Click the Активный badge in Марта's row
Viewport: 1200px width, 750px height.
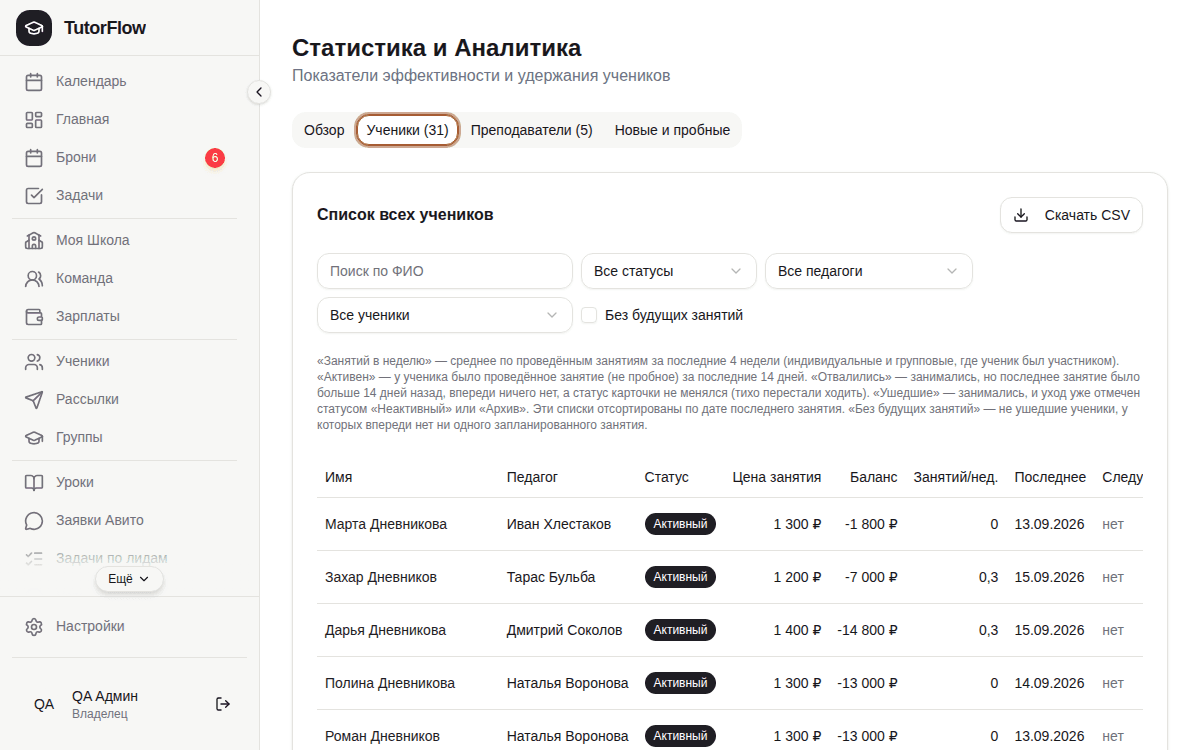coord(680,524)
